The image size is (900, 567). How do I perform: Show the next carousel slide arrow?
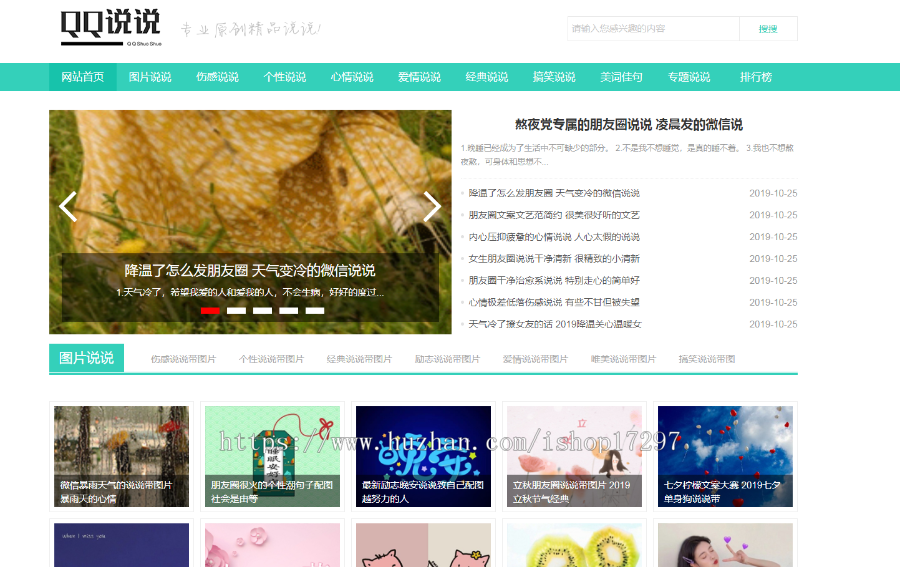(x=432, y=206)
